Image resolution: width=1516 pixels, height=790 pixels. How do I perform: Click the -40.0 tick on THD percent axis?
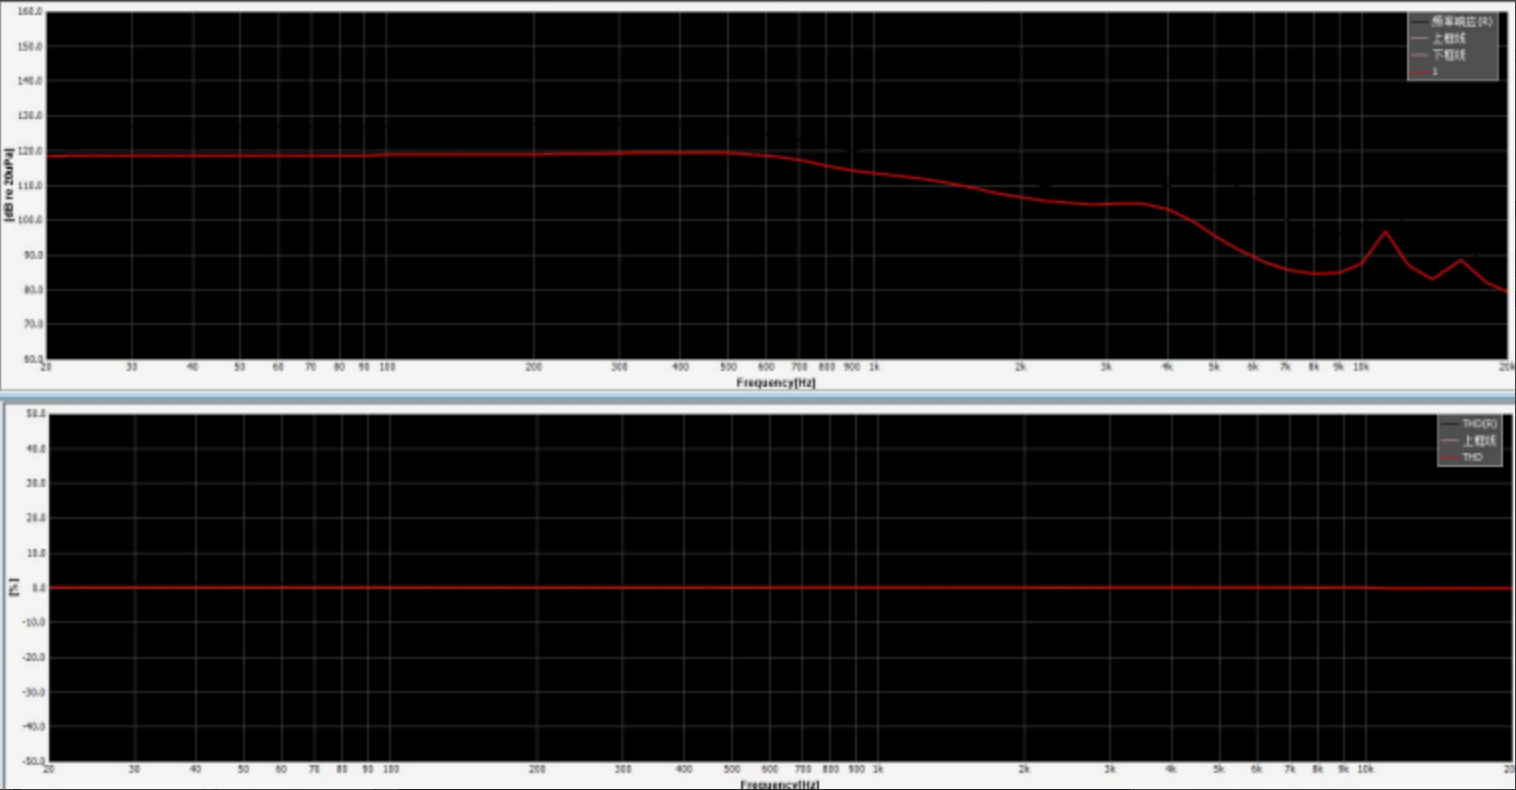34,727
